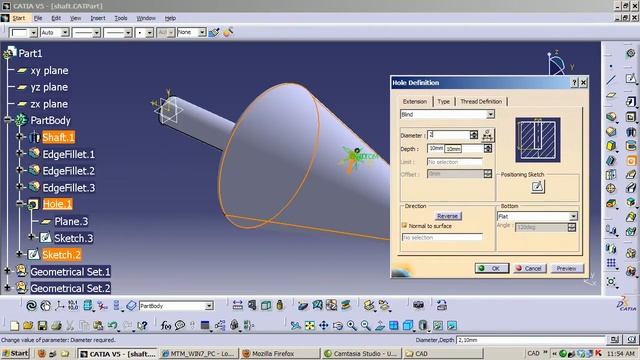Click the Plane tool in right toolbar
Viewport: 640px width, 360px height.
[x=611, y=95]
